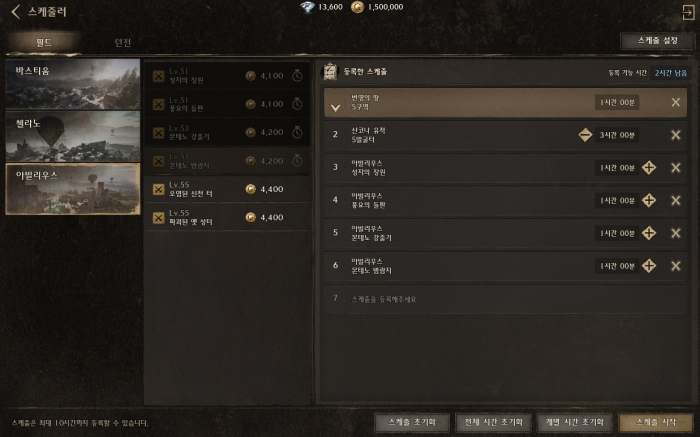Open the 1시간 00분 time field on row 5
This screenshot has height=437, width=700.
[617, 233]
